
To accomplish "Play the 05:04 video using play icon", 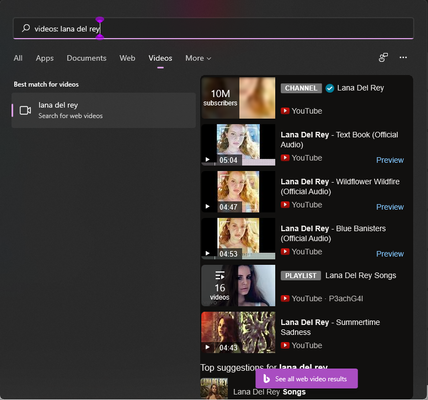I will click(x=207, y=160).
